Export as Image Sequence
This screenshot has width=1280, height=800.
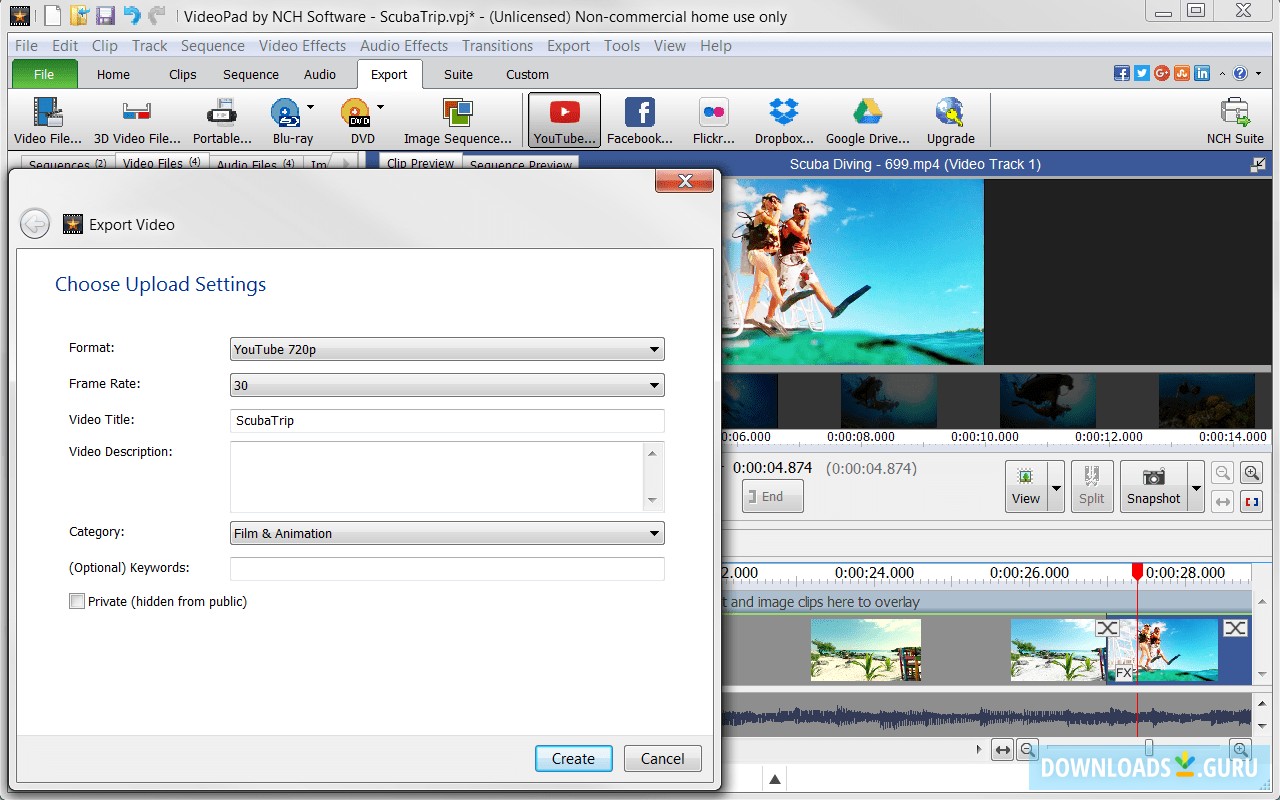(x=456, y=118)
